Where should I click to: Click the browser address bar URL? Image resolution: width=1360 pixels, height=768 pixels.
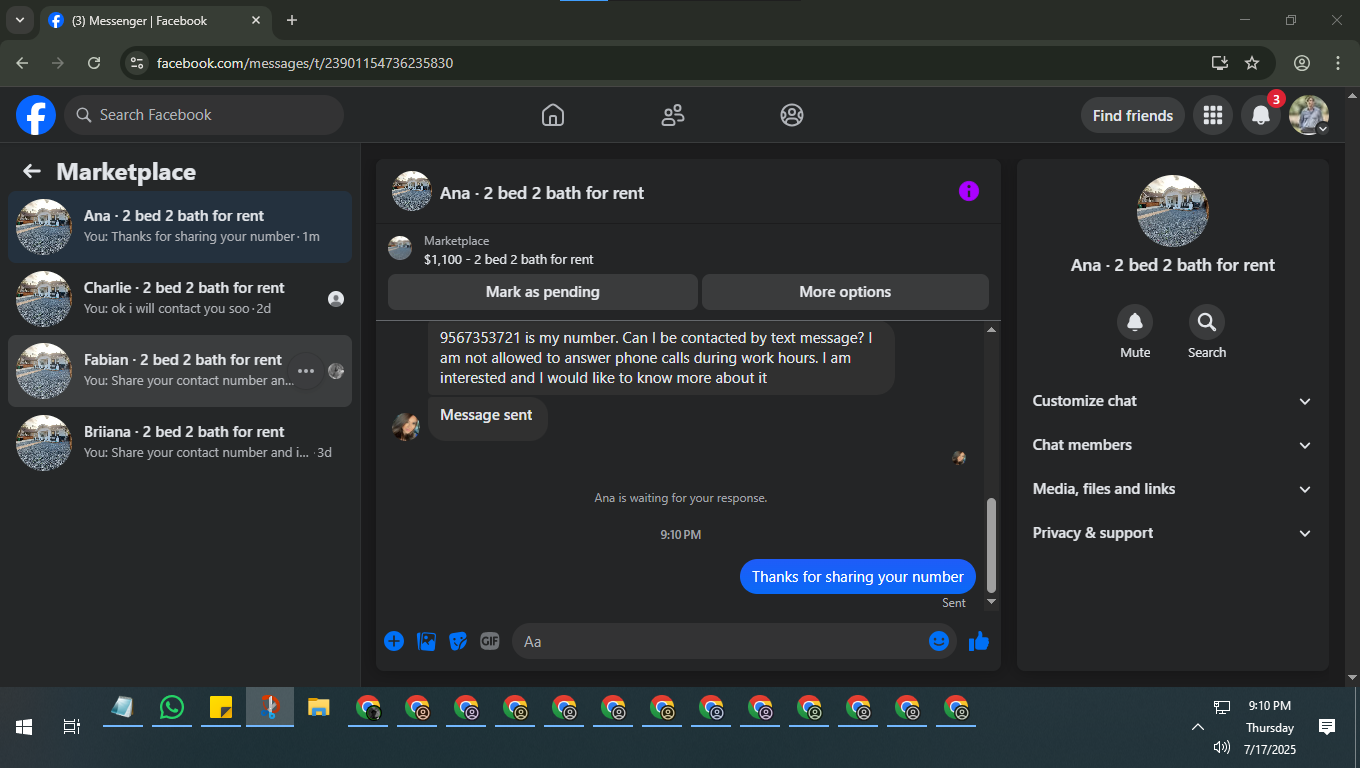coord(305,63)
